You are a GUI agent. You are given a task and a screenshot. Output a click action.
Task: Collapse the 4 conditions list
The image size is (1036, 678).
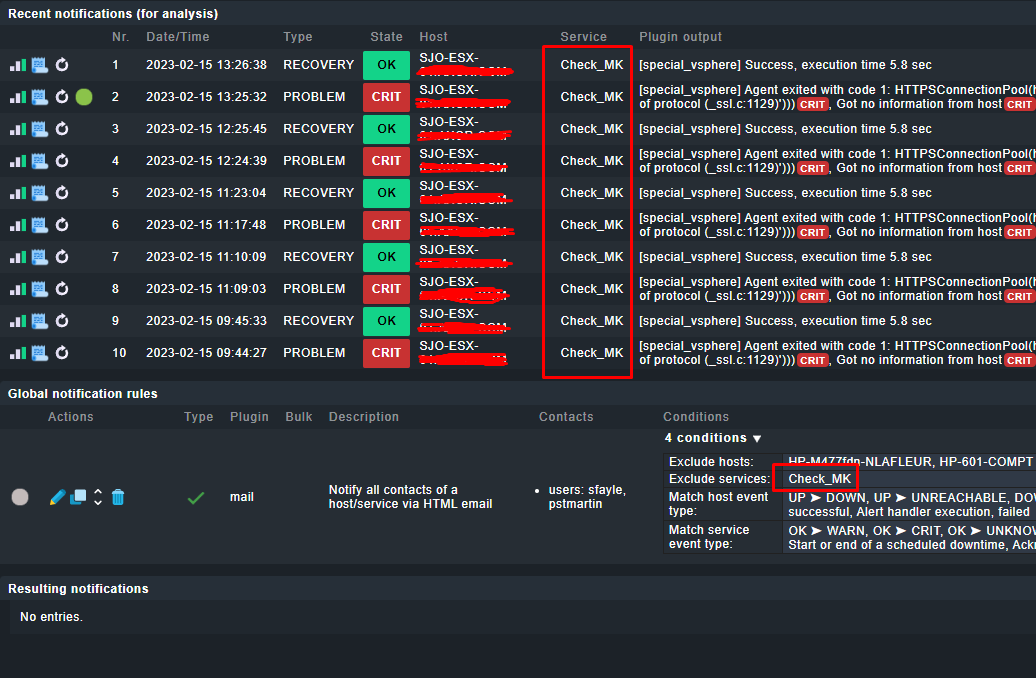tap(712, 438)
